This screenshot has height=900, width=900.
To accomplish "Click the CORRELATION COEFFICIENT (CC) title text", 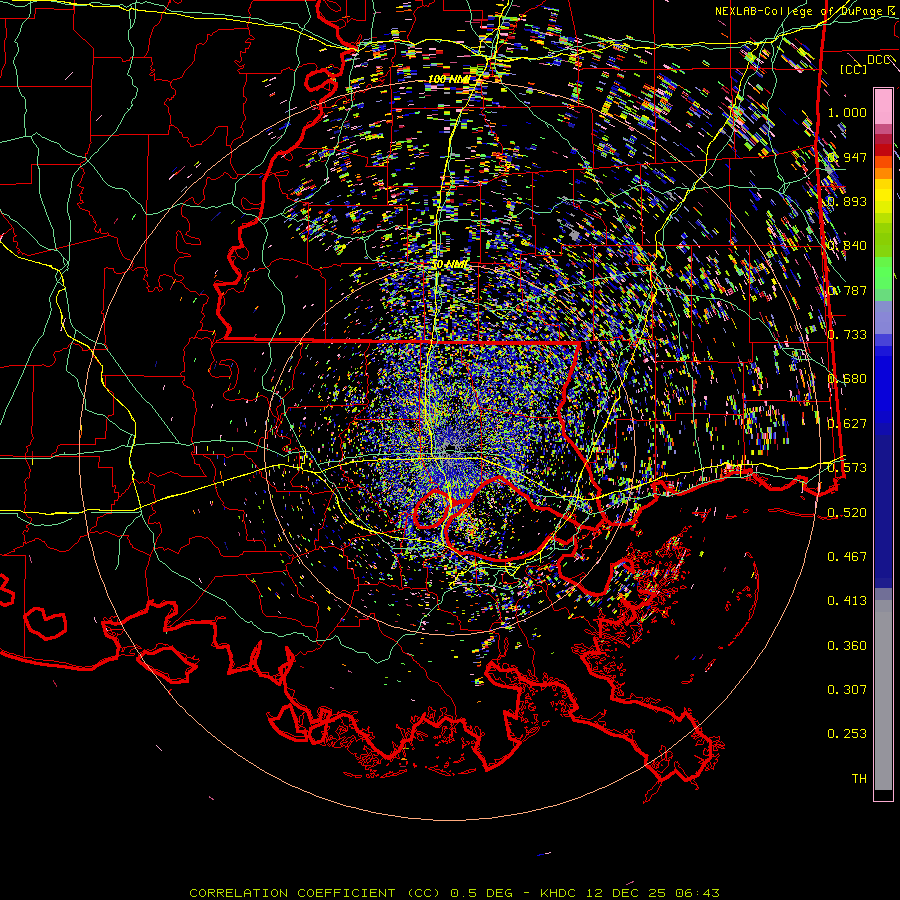I will pyautogui.click(x=315, y=893).
